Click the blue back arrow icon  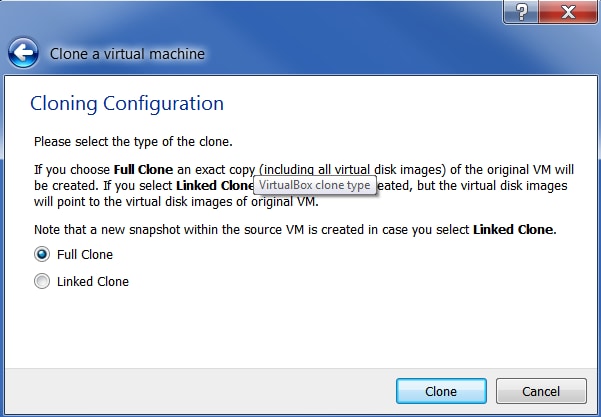click(23, 53)
